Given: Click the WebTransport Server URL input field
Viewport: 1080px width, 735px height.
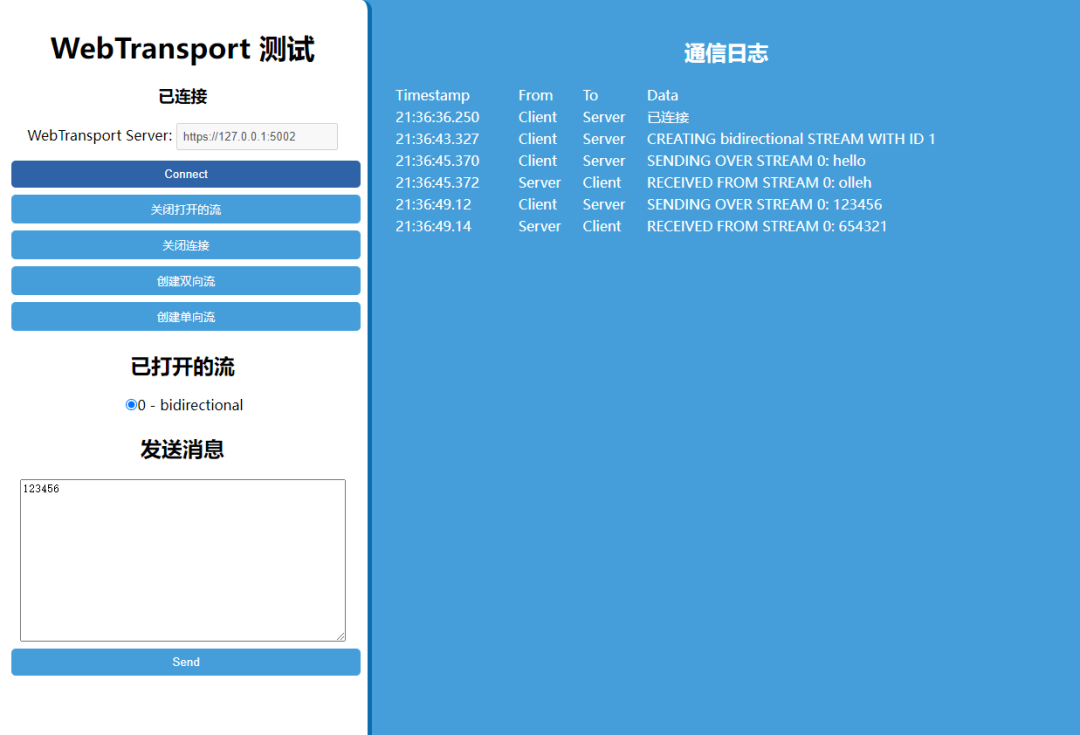Looking at the screenshot, I should coord(257,136).
